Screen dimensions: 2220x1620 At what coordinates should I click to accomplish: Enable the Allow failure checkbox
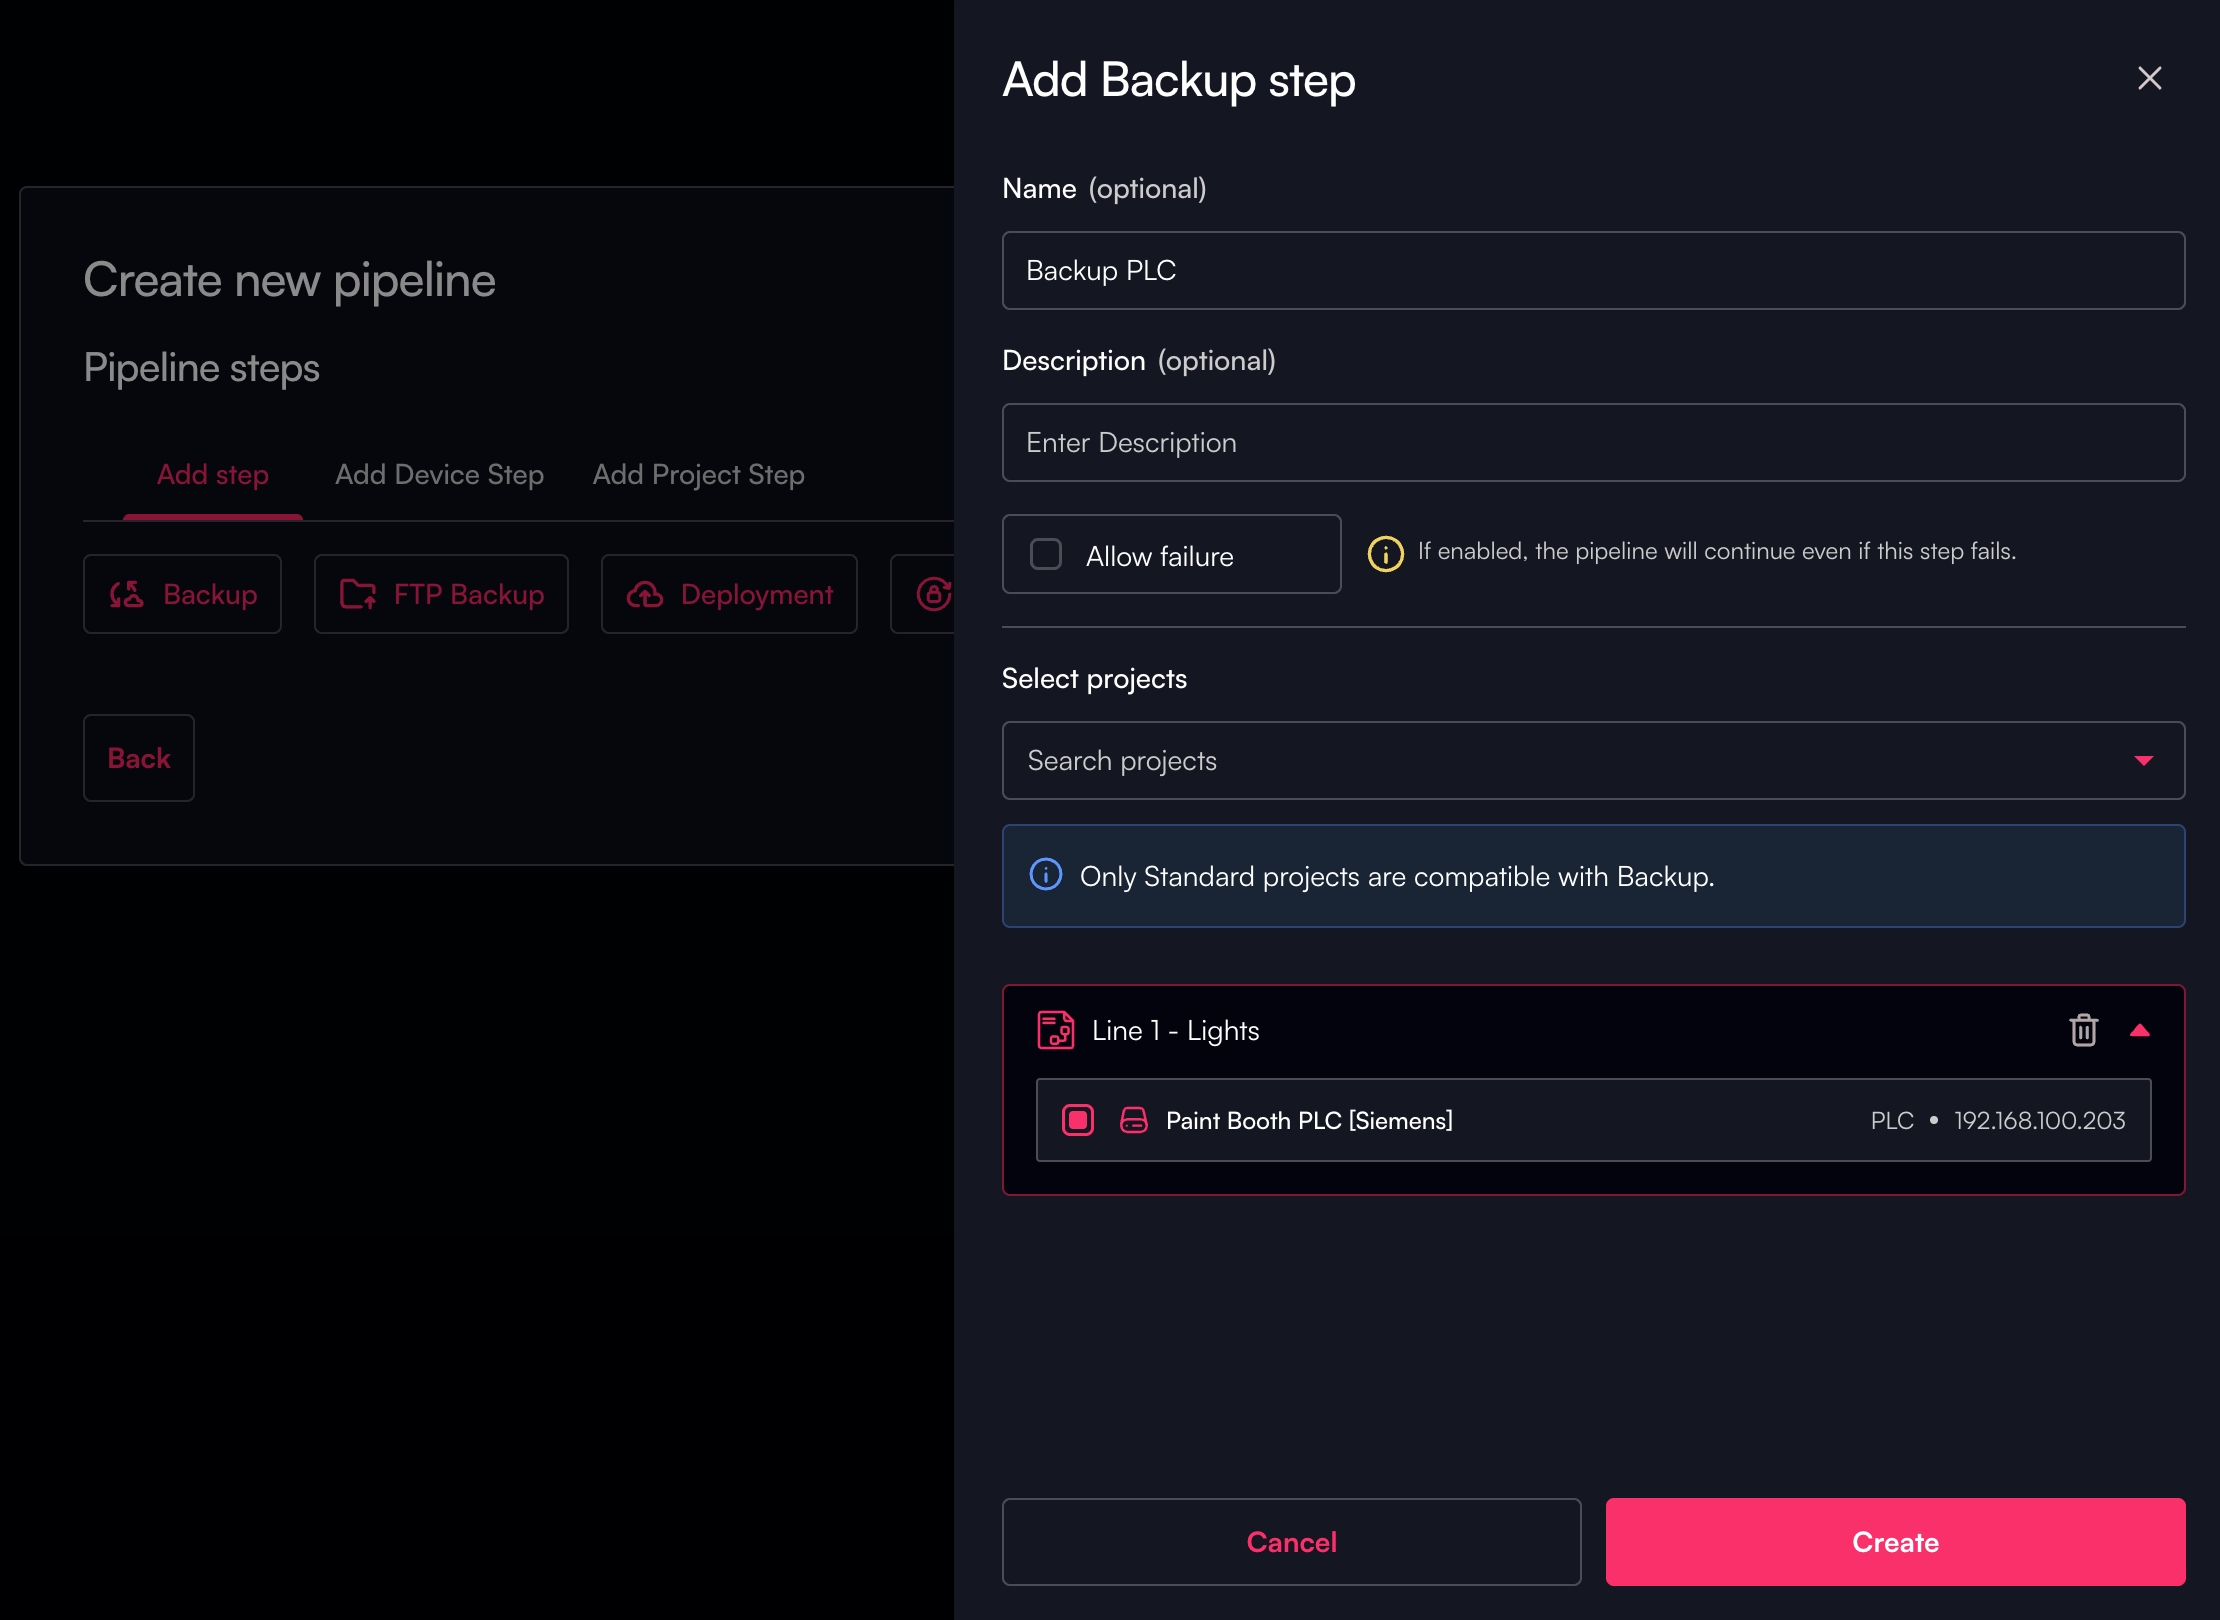coord(1046,554)
